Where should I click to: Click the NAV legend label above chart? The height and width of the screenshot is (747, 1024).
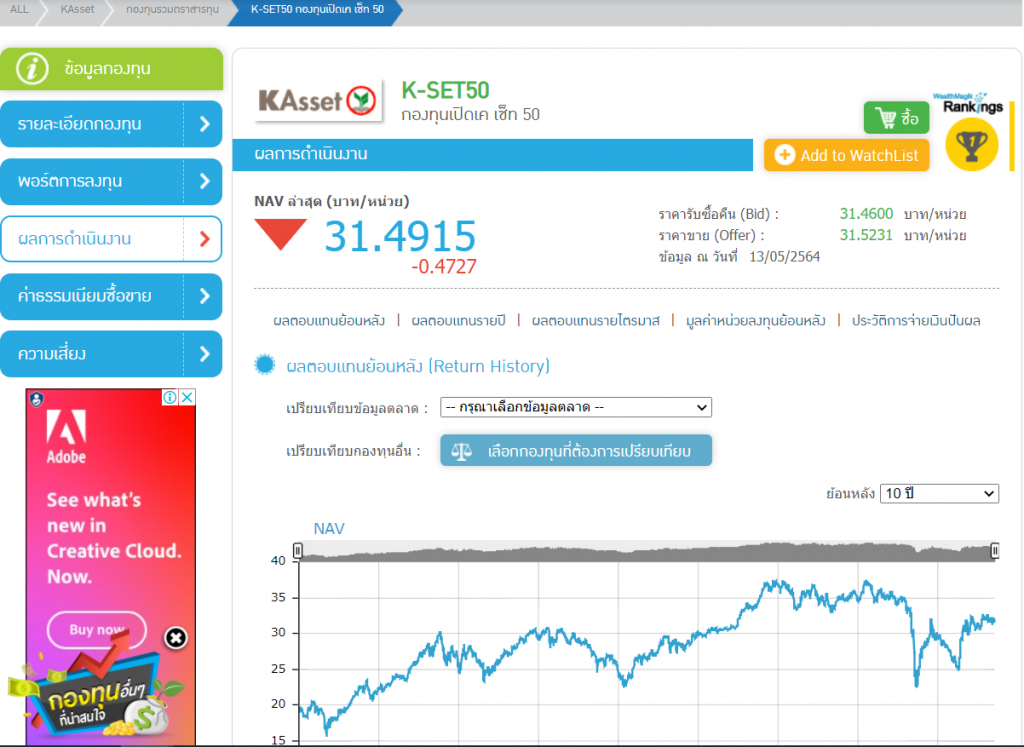pos(328,528)
